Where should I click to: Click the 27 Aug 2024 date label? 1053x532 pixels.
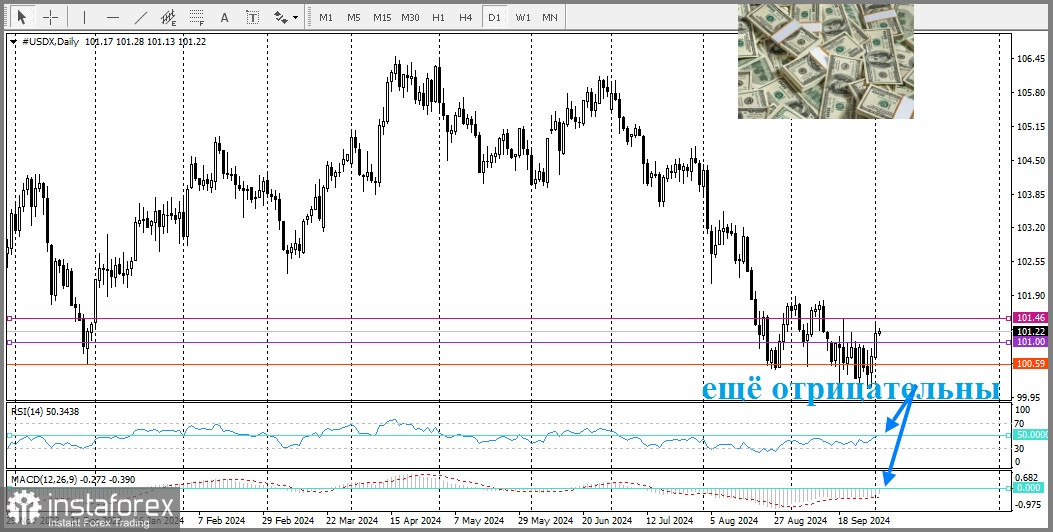point(800,521)
